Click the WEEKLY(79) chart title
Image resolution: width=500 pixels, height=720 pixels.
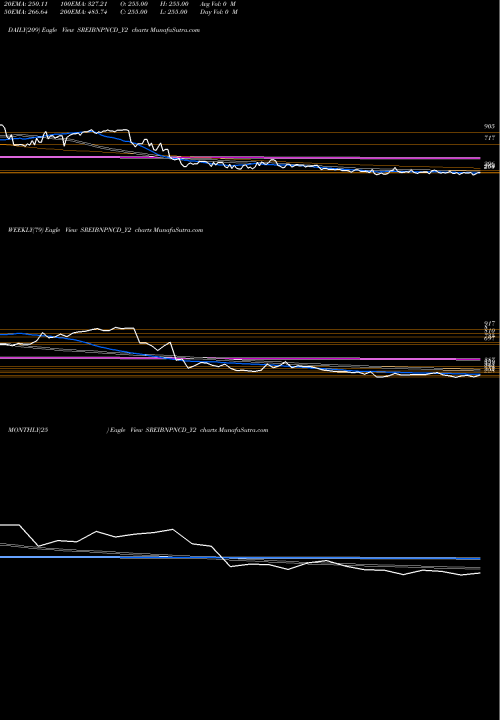105,230
